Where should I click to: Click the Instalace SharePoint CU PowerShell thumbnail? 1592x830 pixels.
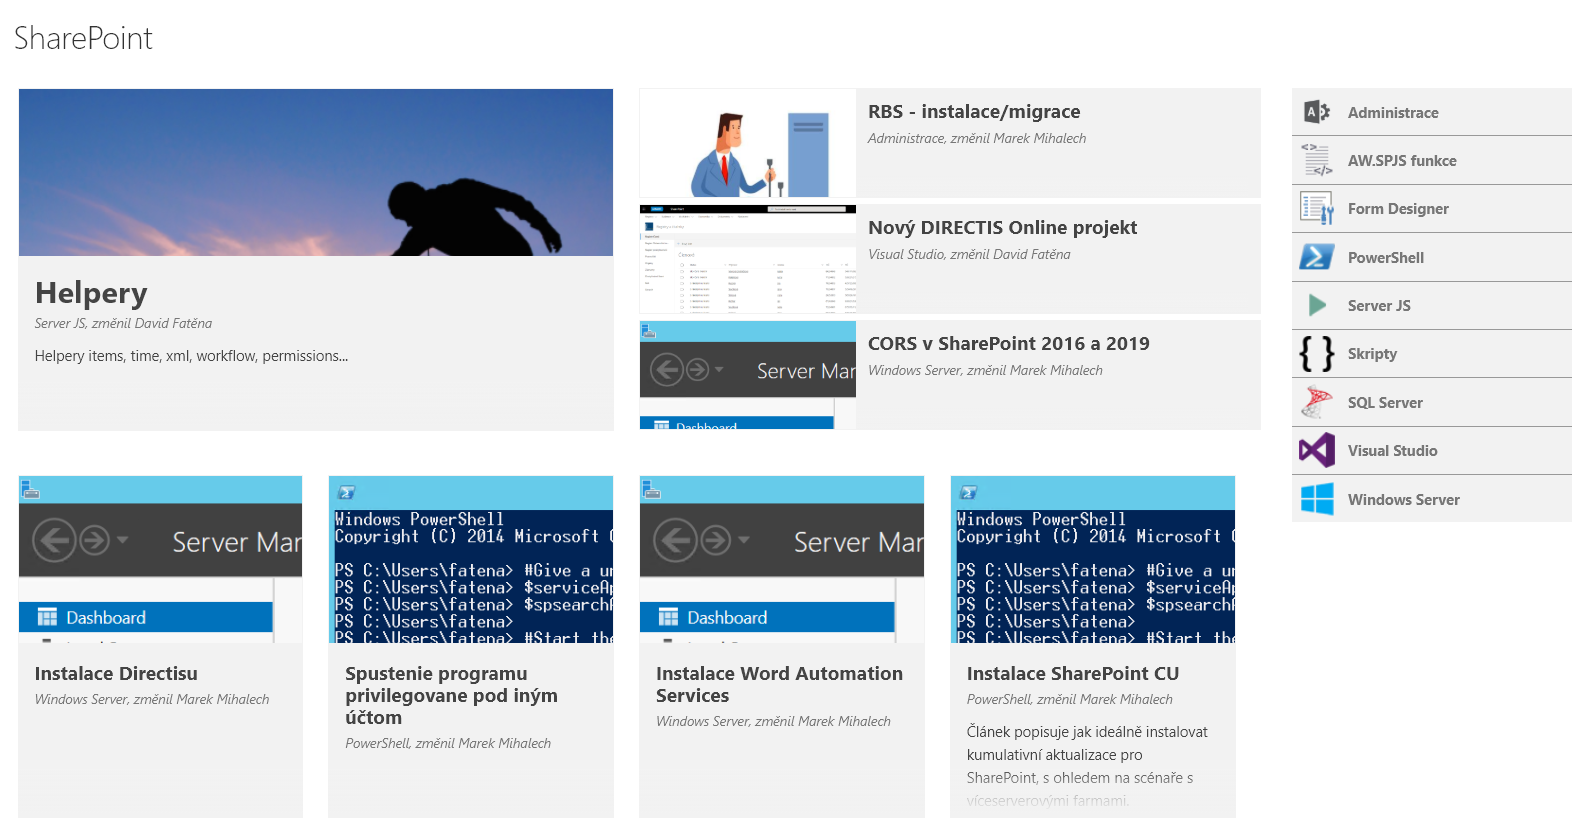click(x=1093, y=560)
